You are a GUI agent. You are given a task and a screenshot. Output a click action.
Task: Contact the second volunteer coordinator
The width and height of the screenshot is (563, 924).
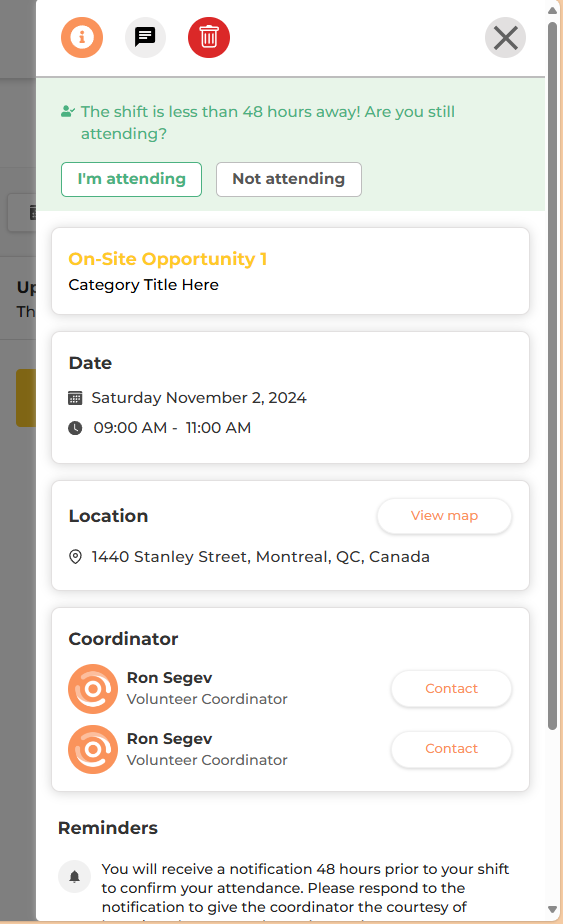click(x=451, y=748)
